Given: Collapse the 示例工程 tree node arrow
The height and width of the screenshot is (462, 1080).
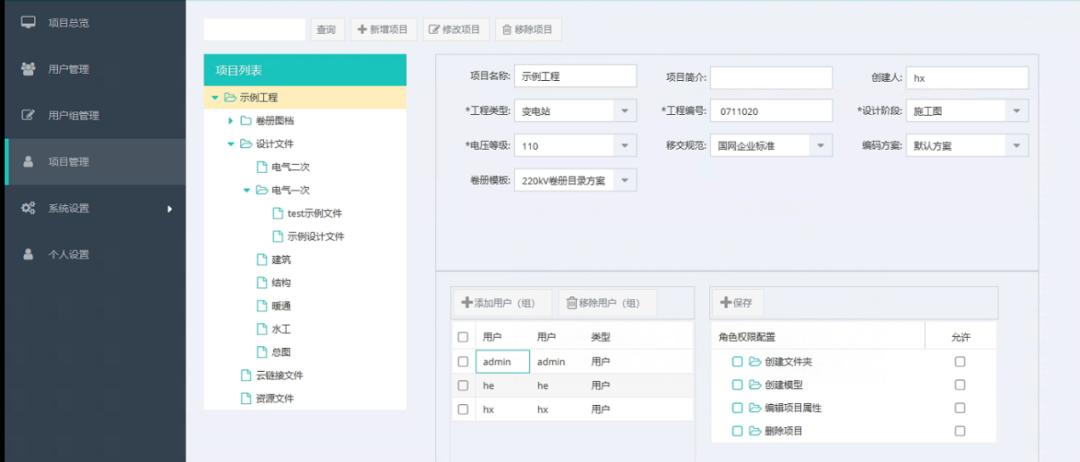Looking at the screenshot, I should pyautogui.click(x=215, y=98).
